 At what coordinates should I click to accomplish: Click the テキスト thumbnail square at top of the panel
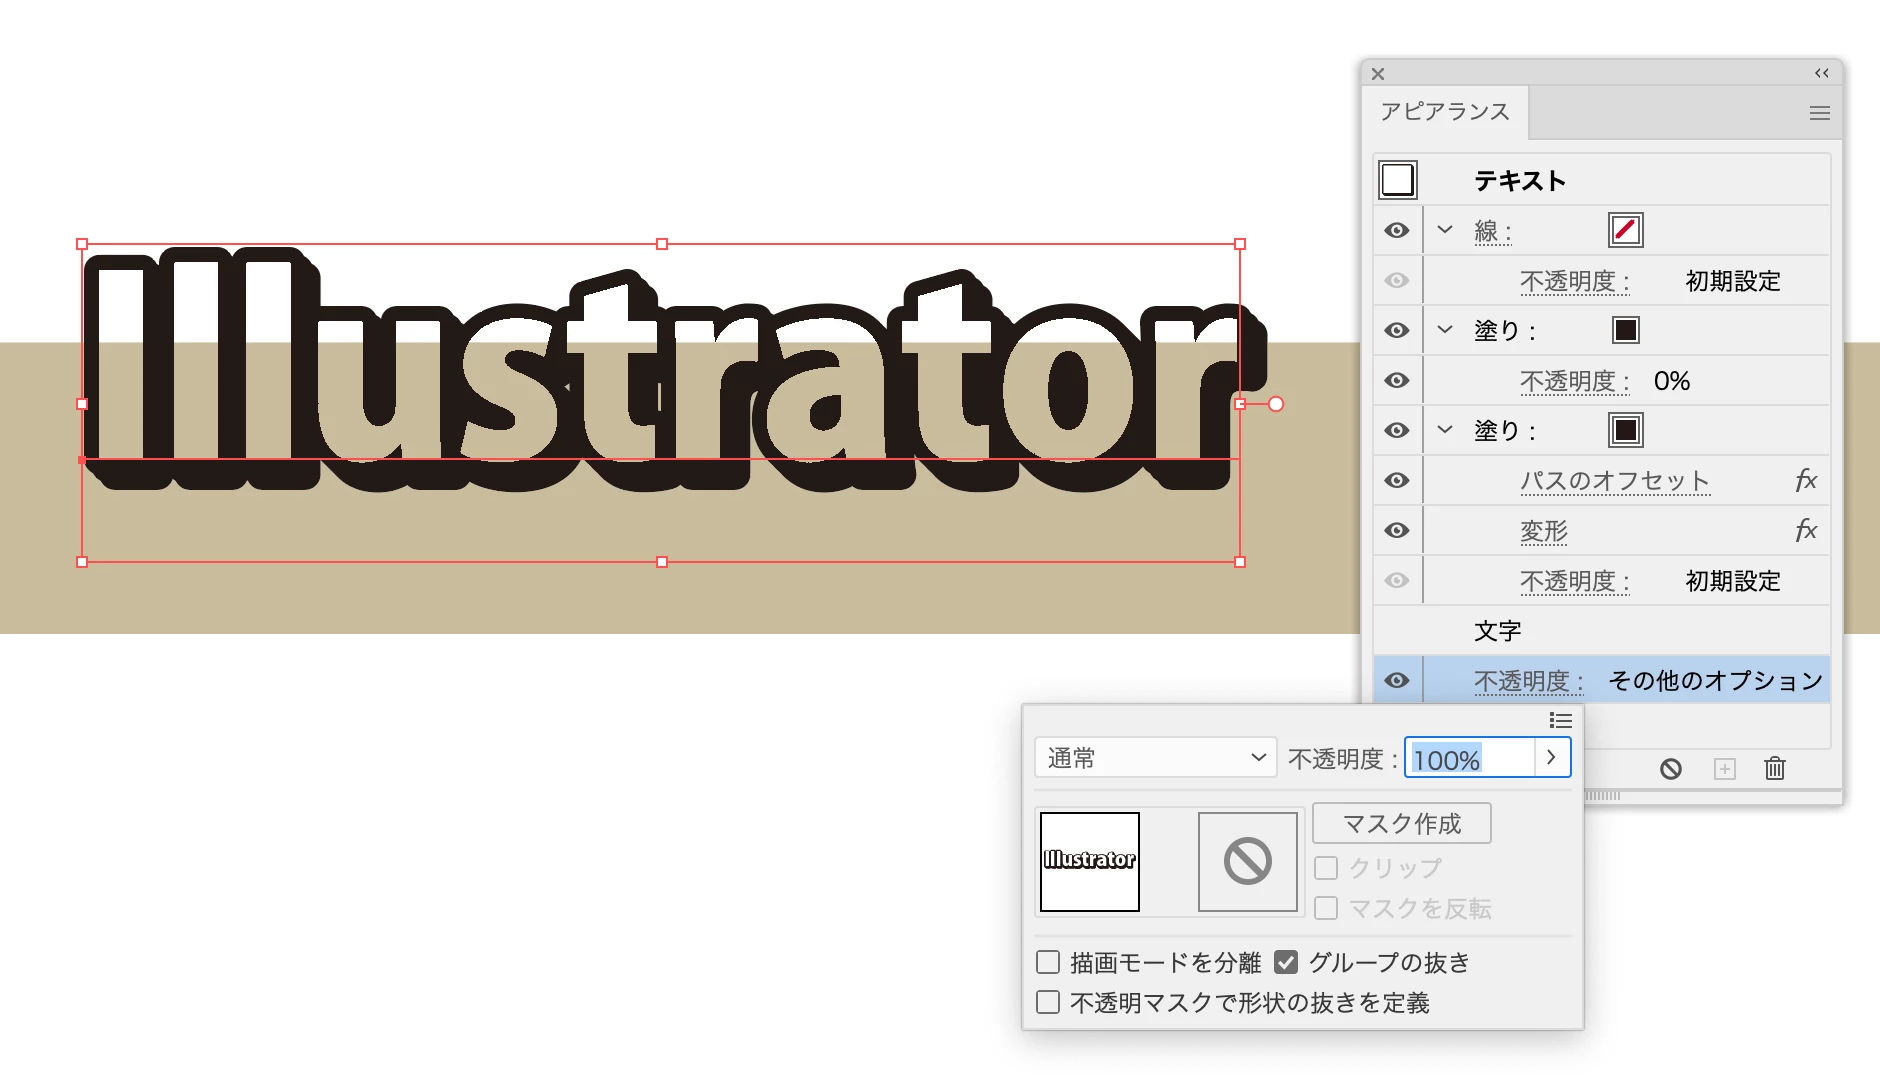[1397, 180]
